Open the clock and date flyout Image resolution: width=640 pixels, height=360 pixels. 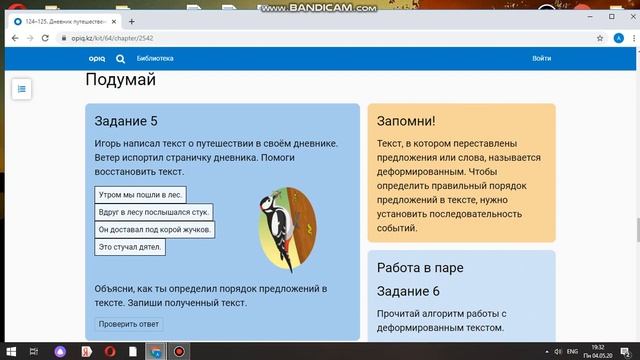click(598, 351)
